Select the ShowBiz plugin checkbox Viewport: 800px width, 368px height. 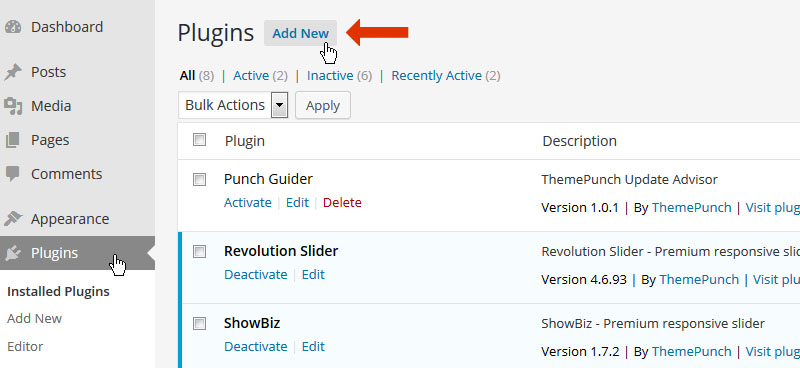point(199,324)
